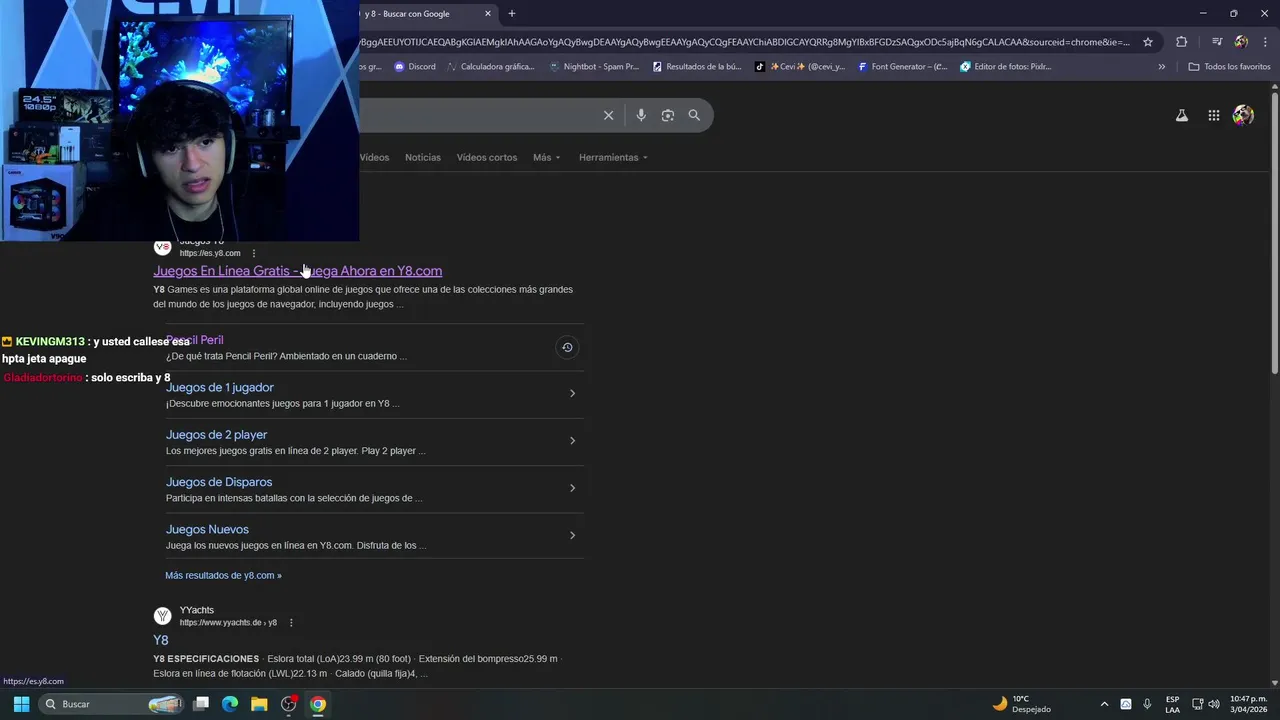This screenshot has height=720, width=1280.
Task: Open Chrome extensions puzzle icon
Action: (1182, 42)
